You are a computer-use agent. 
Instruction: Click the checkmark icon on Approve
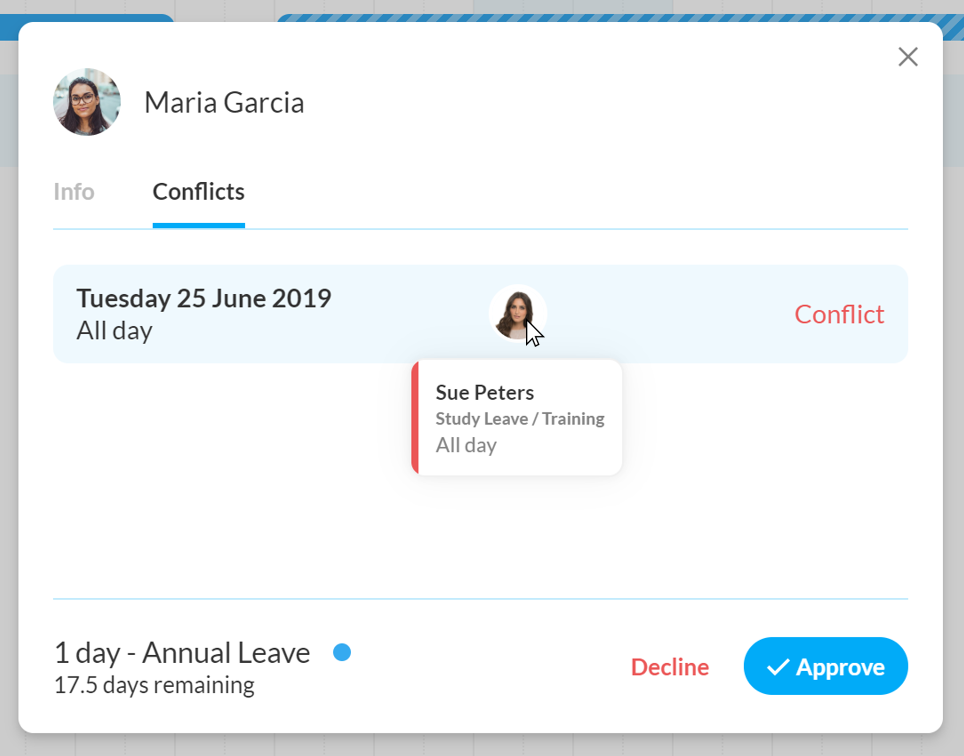778,667
